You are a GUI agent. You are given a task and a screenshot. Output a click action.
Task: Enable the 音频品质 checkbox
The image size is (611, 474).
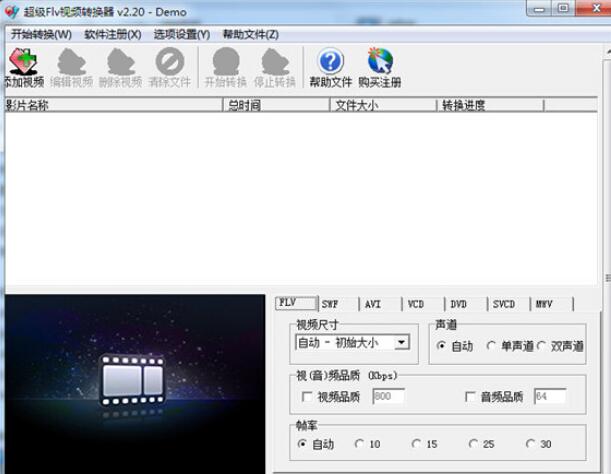471,398
